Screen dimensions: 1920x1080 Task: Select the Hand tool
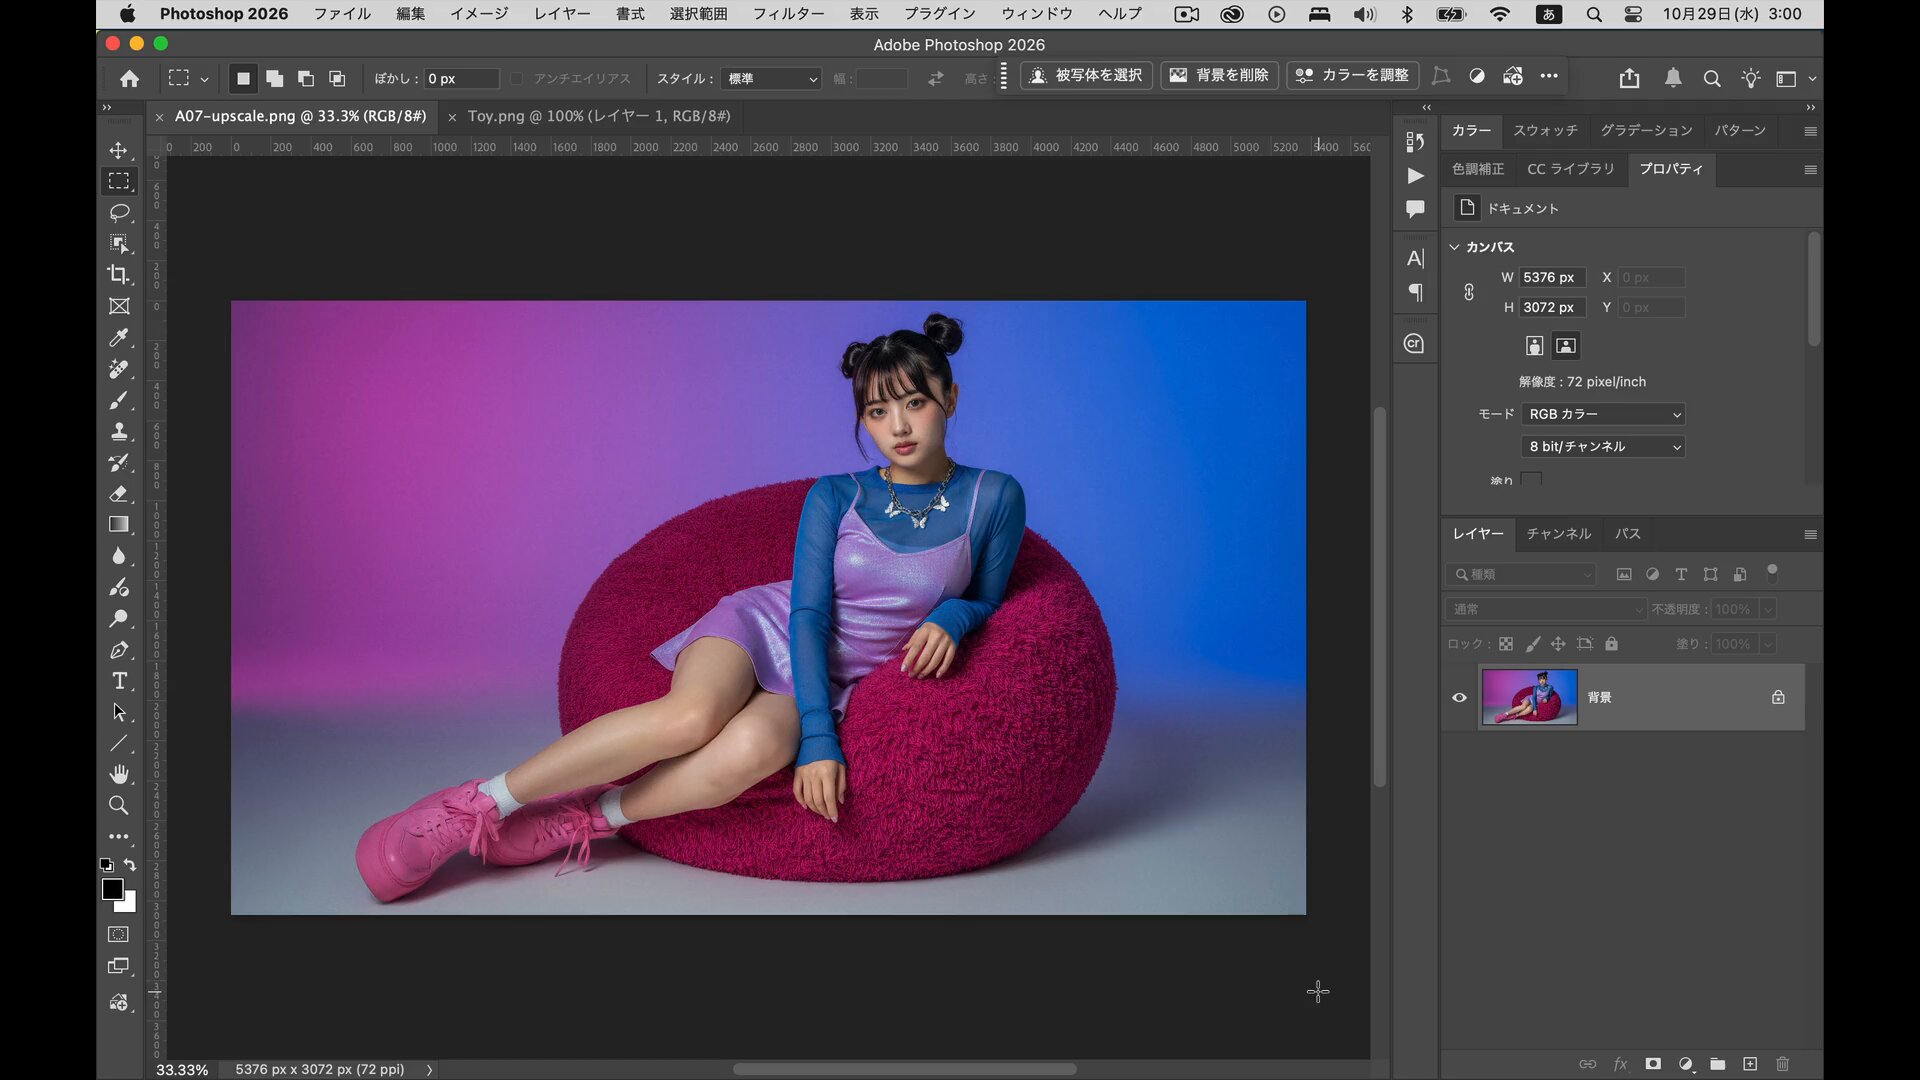(x=119, y=774)
